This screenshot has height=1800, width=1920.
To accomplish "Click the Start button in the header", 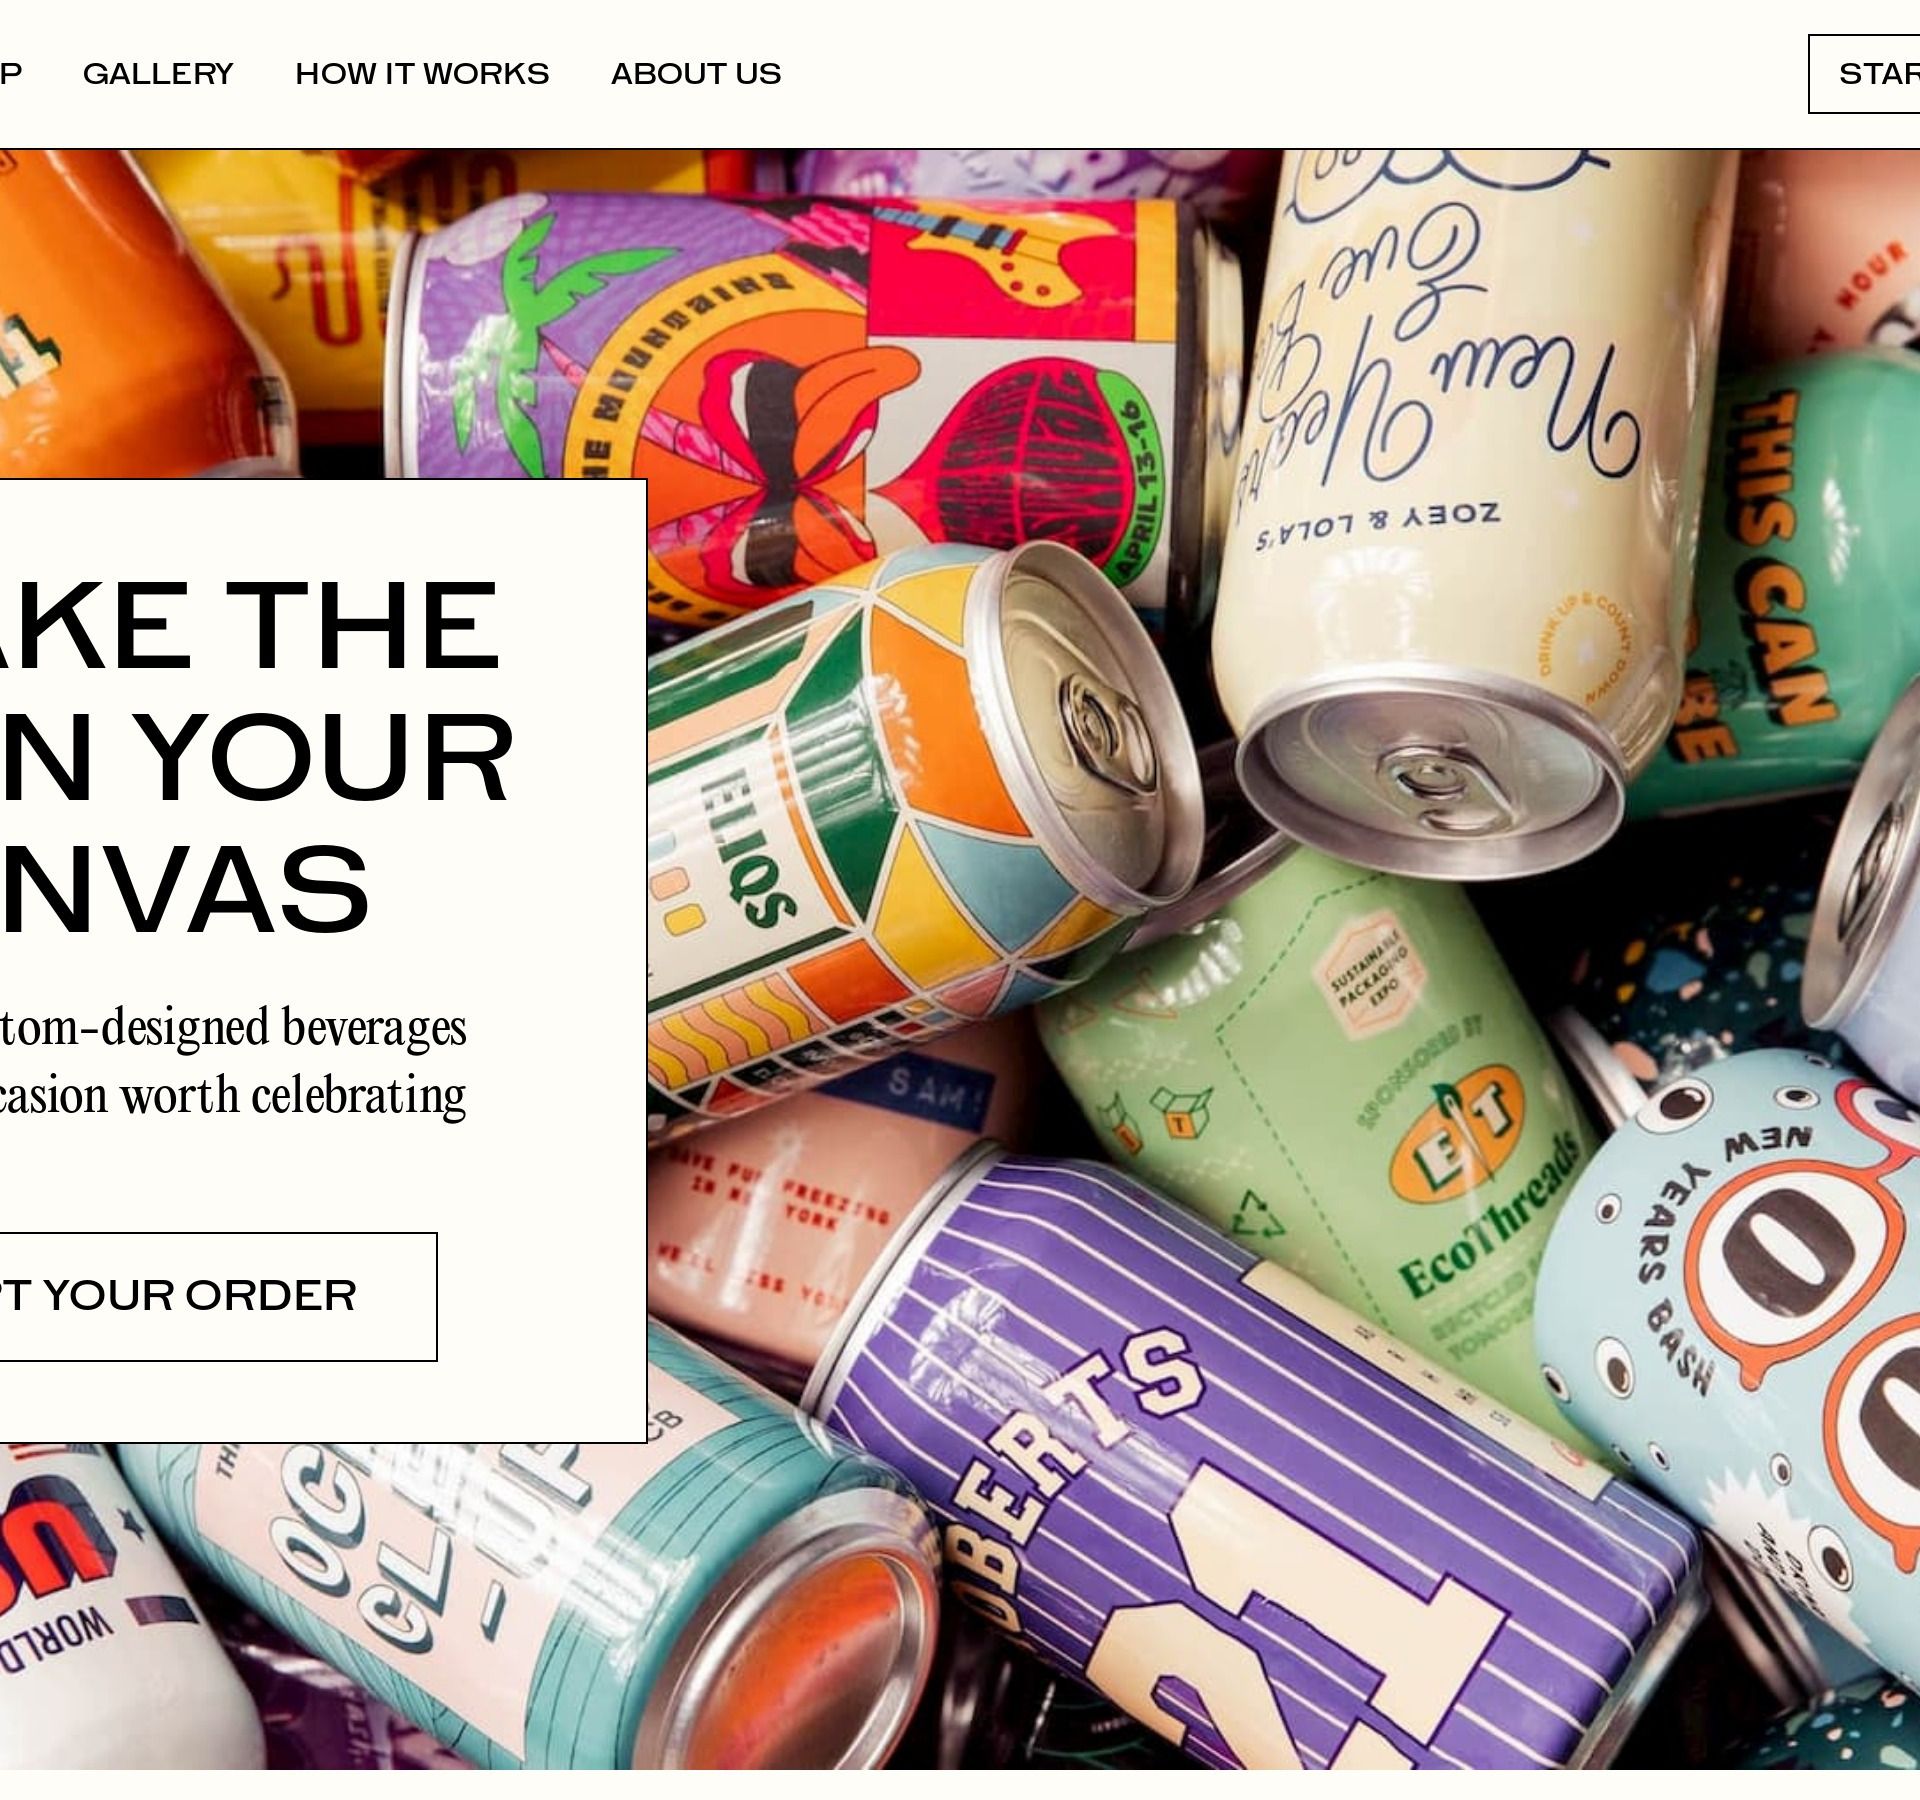I will coord(1864,74).
